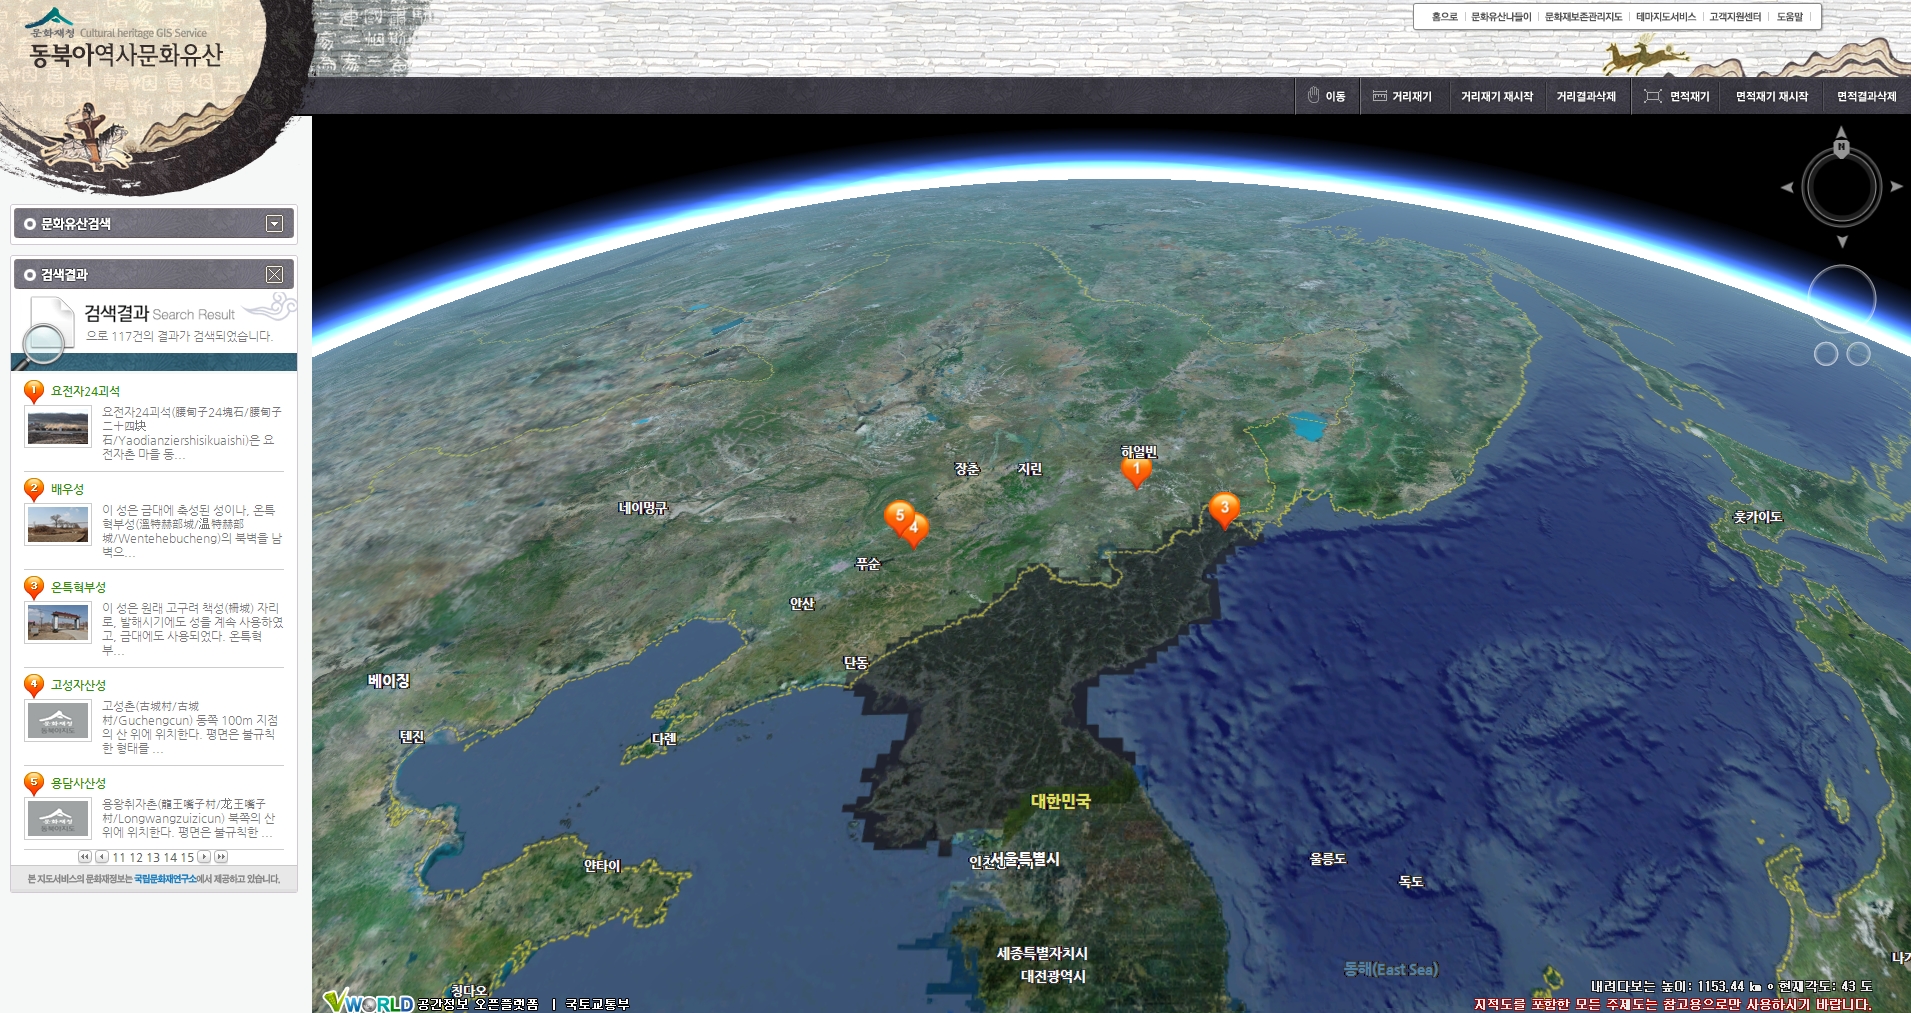Click the 하얼빈 city label on map
Image resolution: width=1911 pixels, height=1013 pixels.
click(x=1139, y=452)
